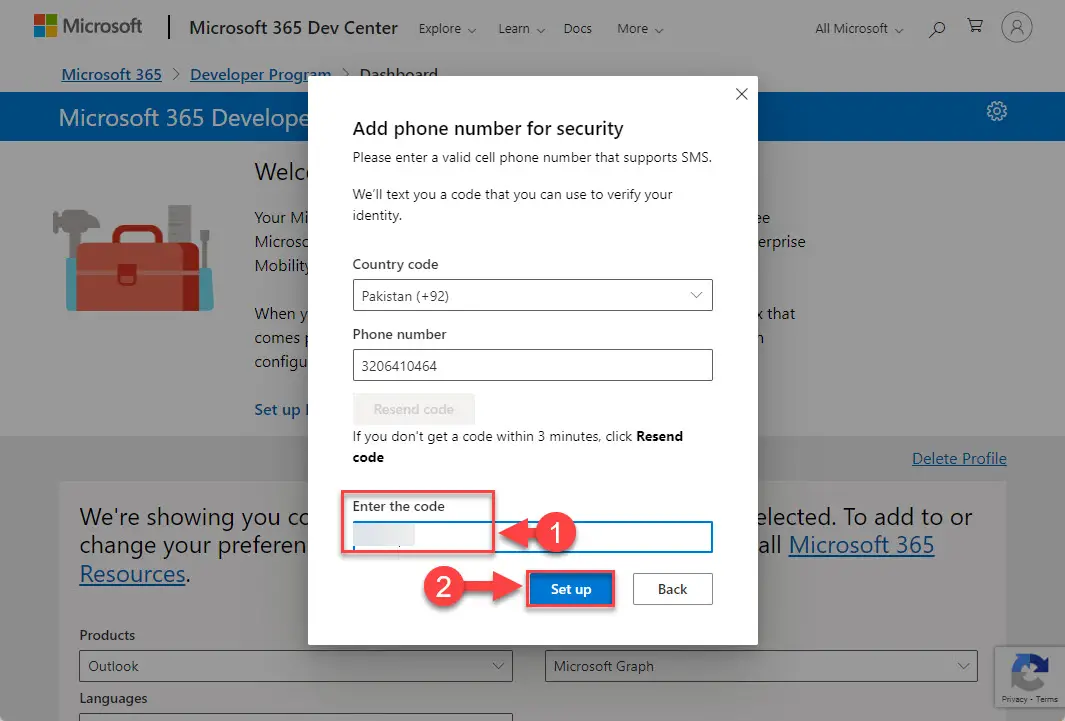Image resolution: width=1065 pixels, height=721 pixels.
Task: Open the Microsoft Graph dropdown
Action: pyautogui.click(x=761, y=666)
